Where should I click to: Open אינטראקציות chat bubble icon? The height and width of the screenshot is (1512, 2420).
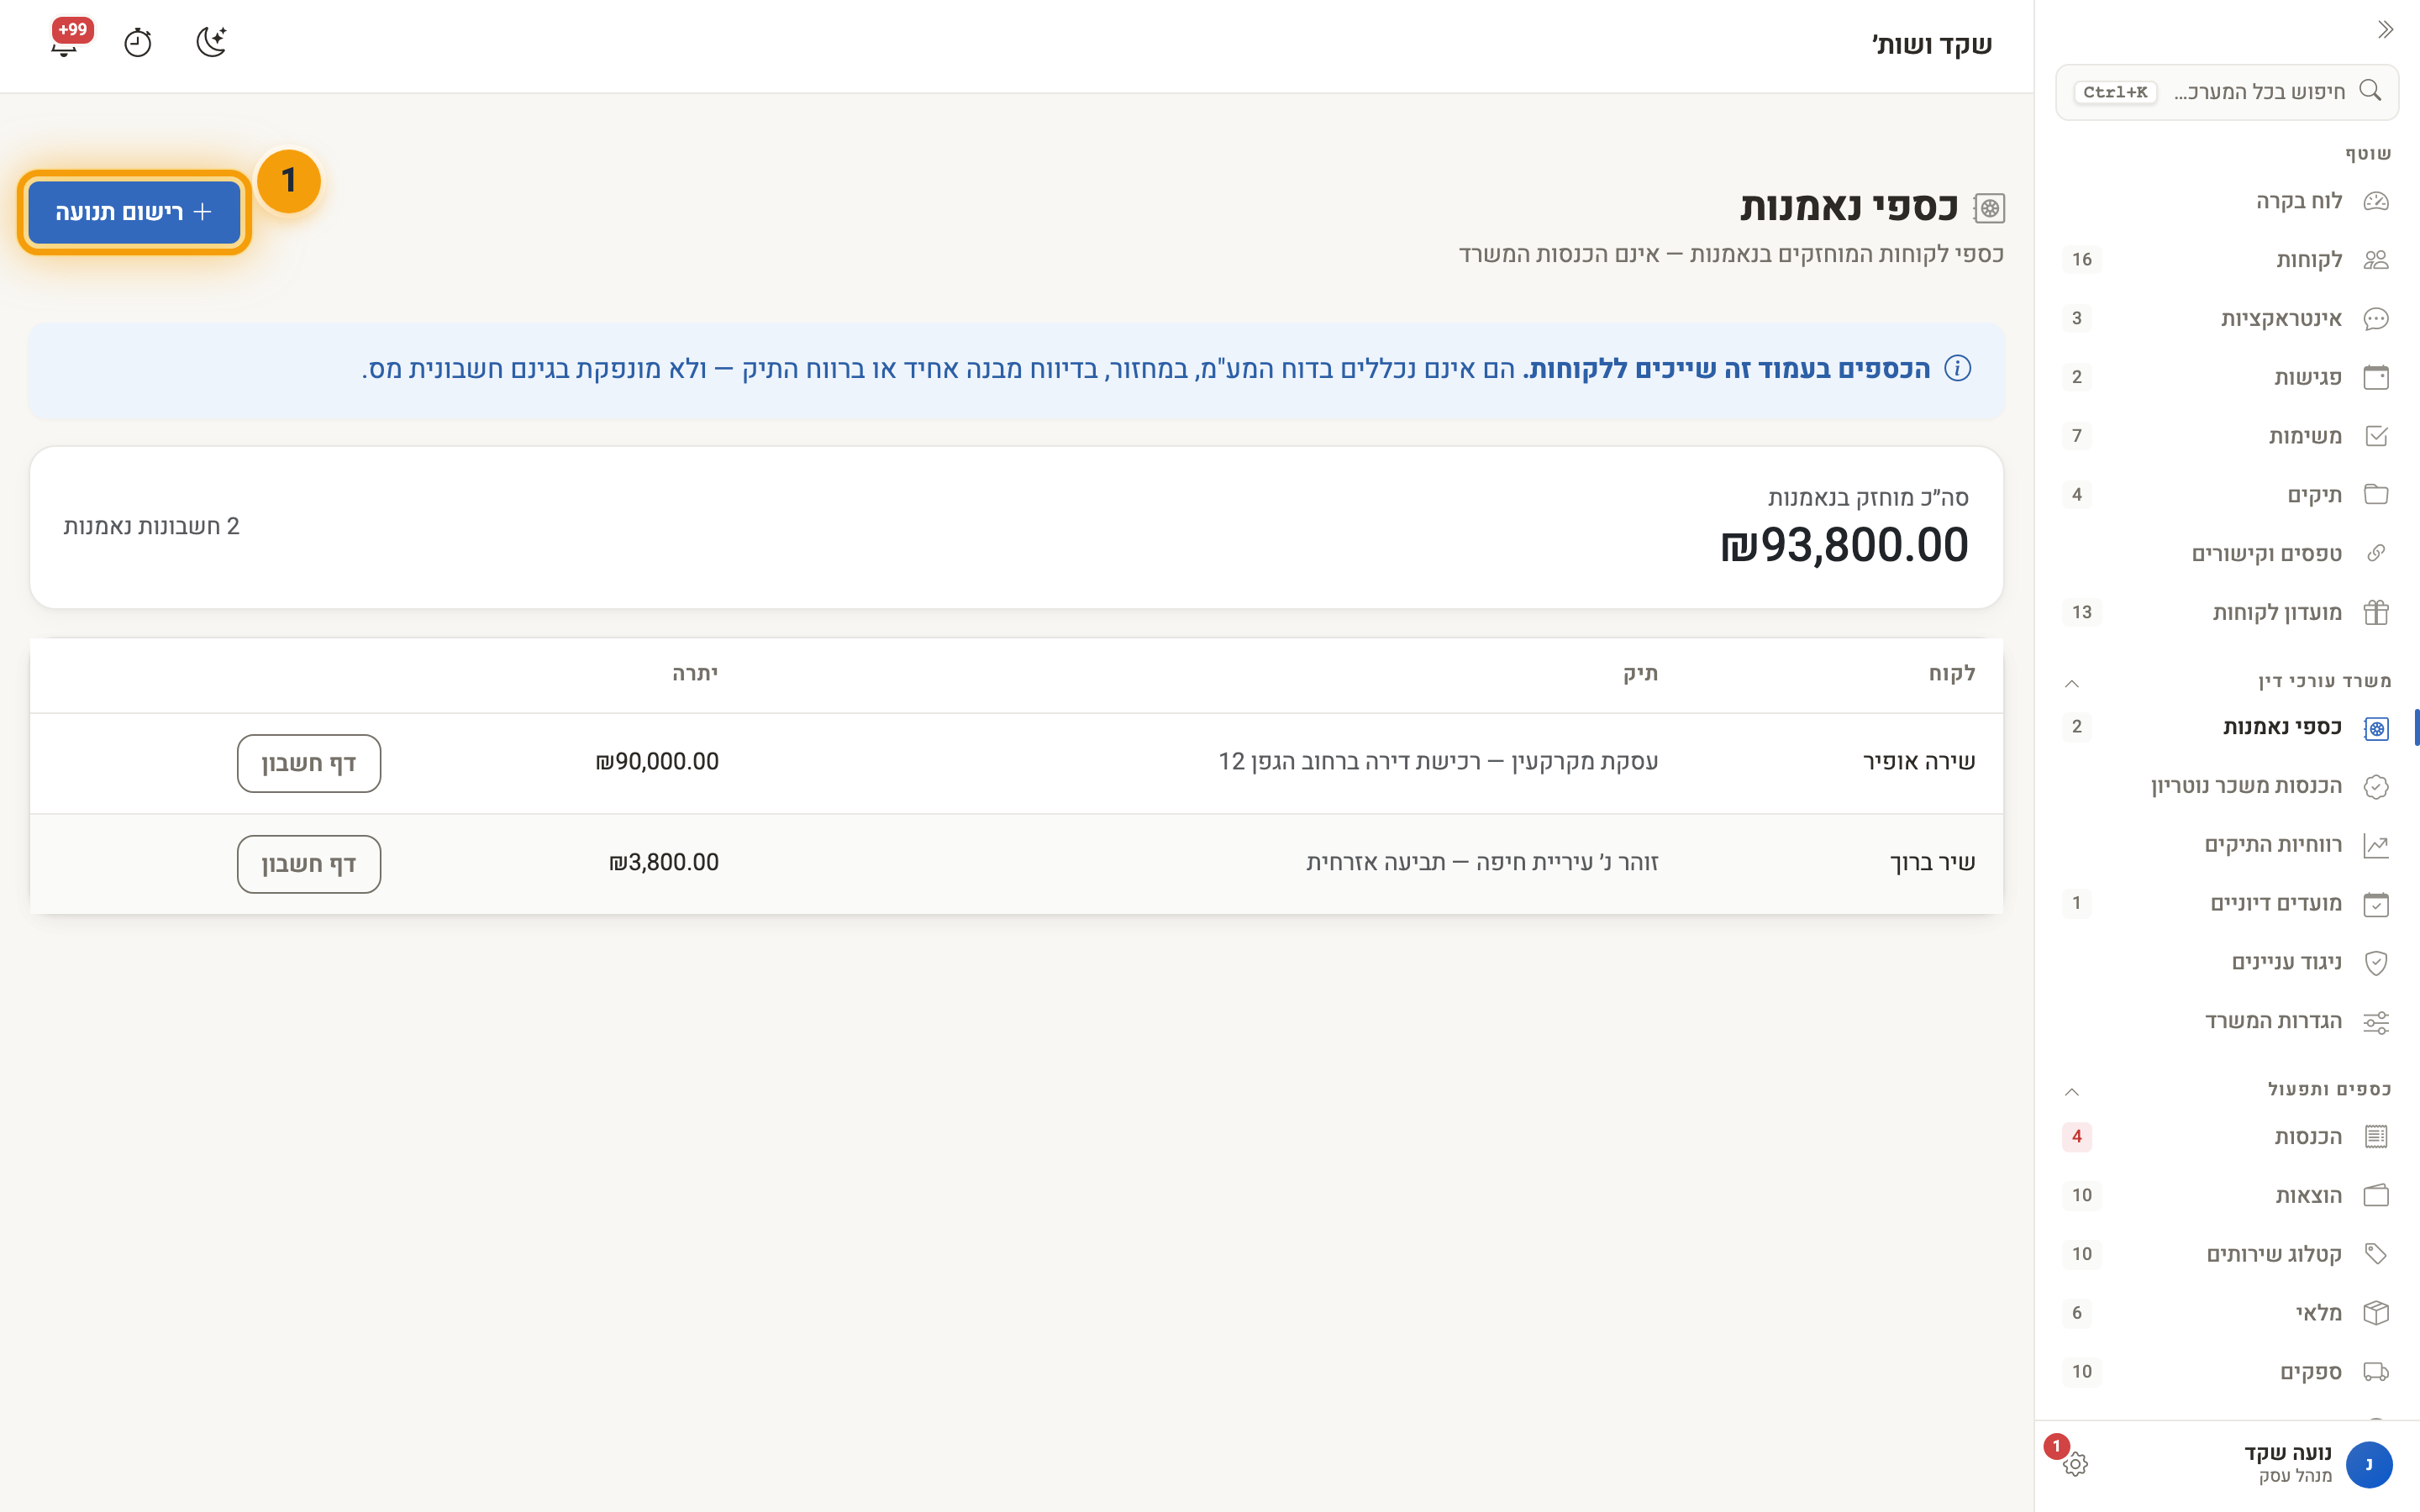tap(2376, 319)
